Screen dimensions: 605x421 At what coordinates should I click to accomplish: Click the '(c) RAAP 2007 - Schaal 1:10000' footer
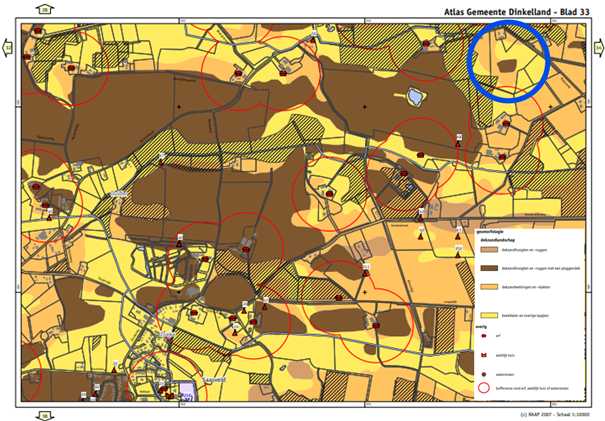pos(555,414)
